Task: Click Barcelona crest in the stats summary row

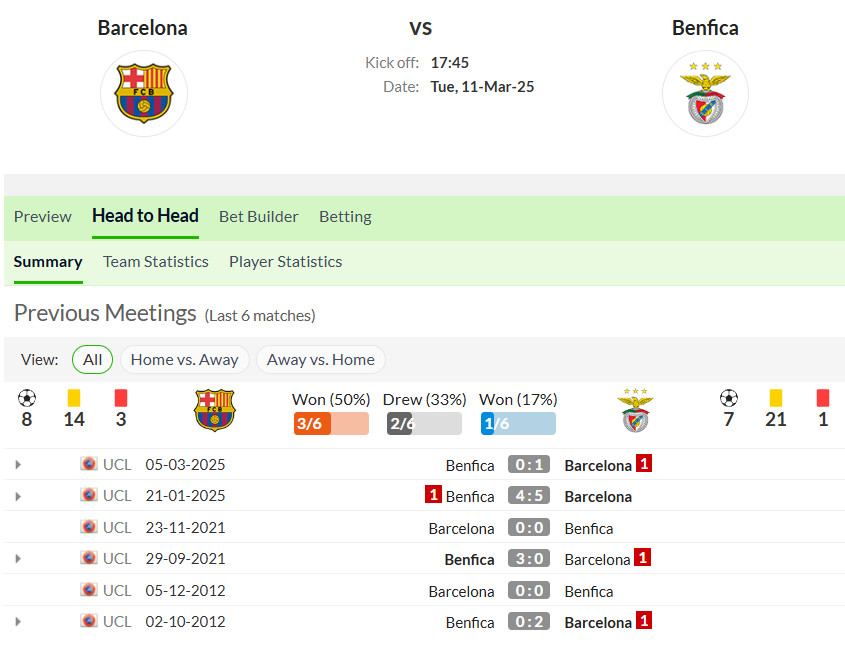Action: (x=214, y=410)
